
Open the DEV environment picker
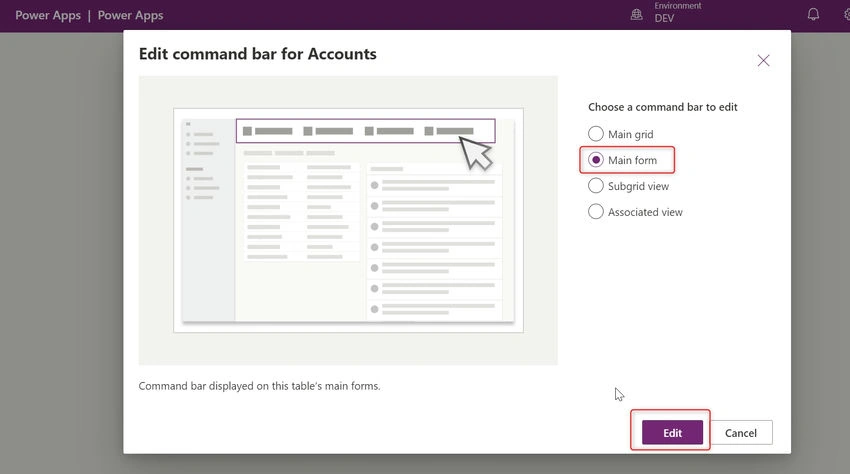click(677, 12)
